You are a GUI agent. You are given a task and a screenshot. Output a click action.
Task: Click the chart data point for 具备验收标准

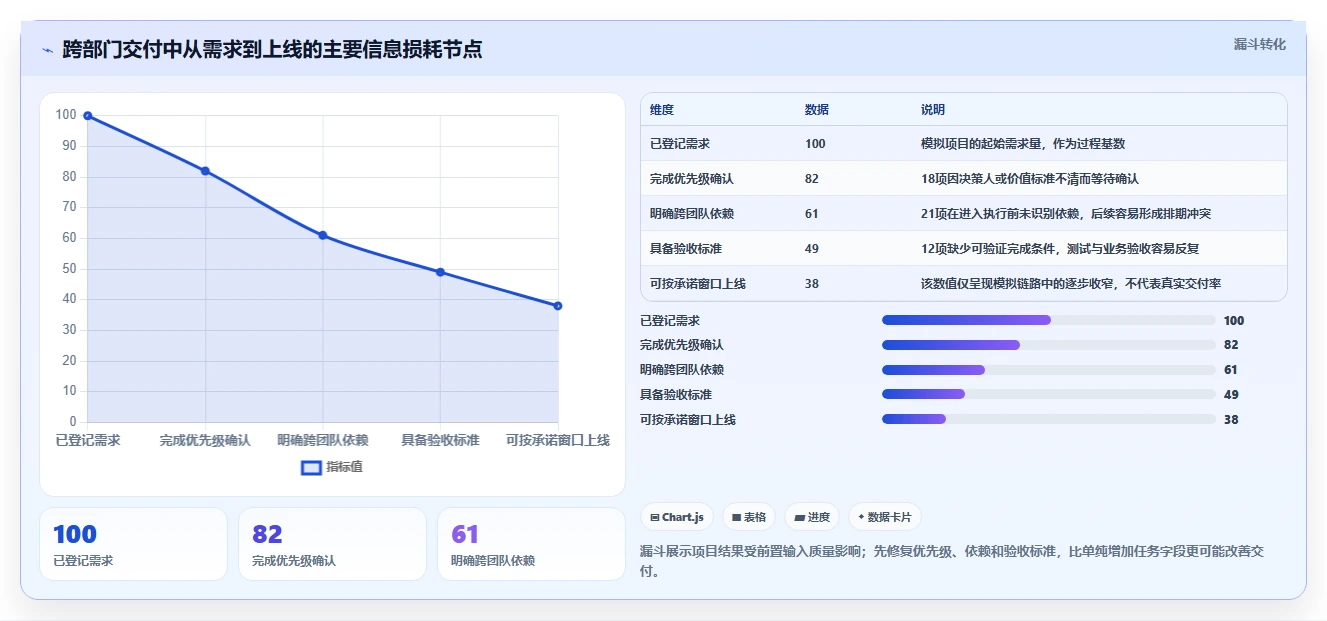440,272
